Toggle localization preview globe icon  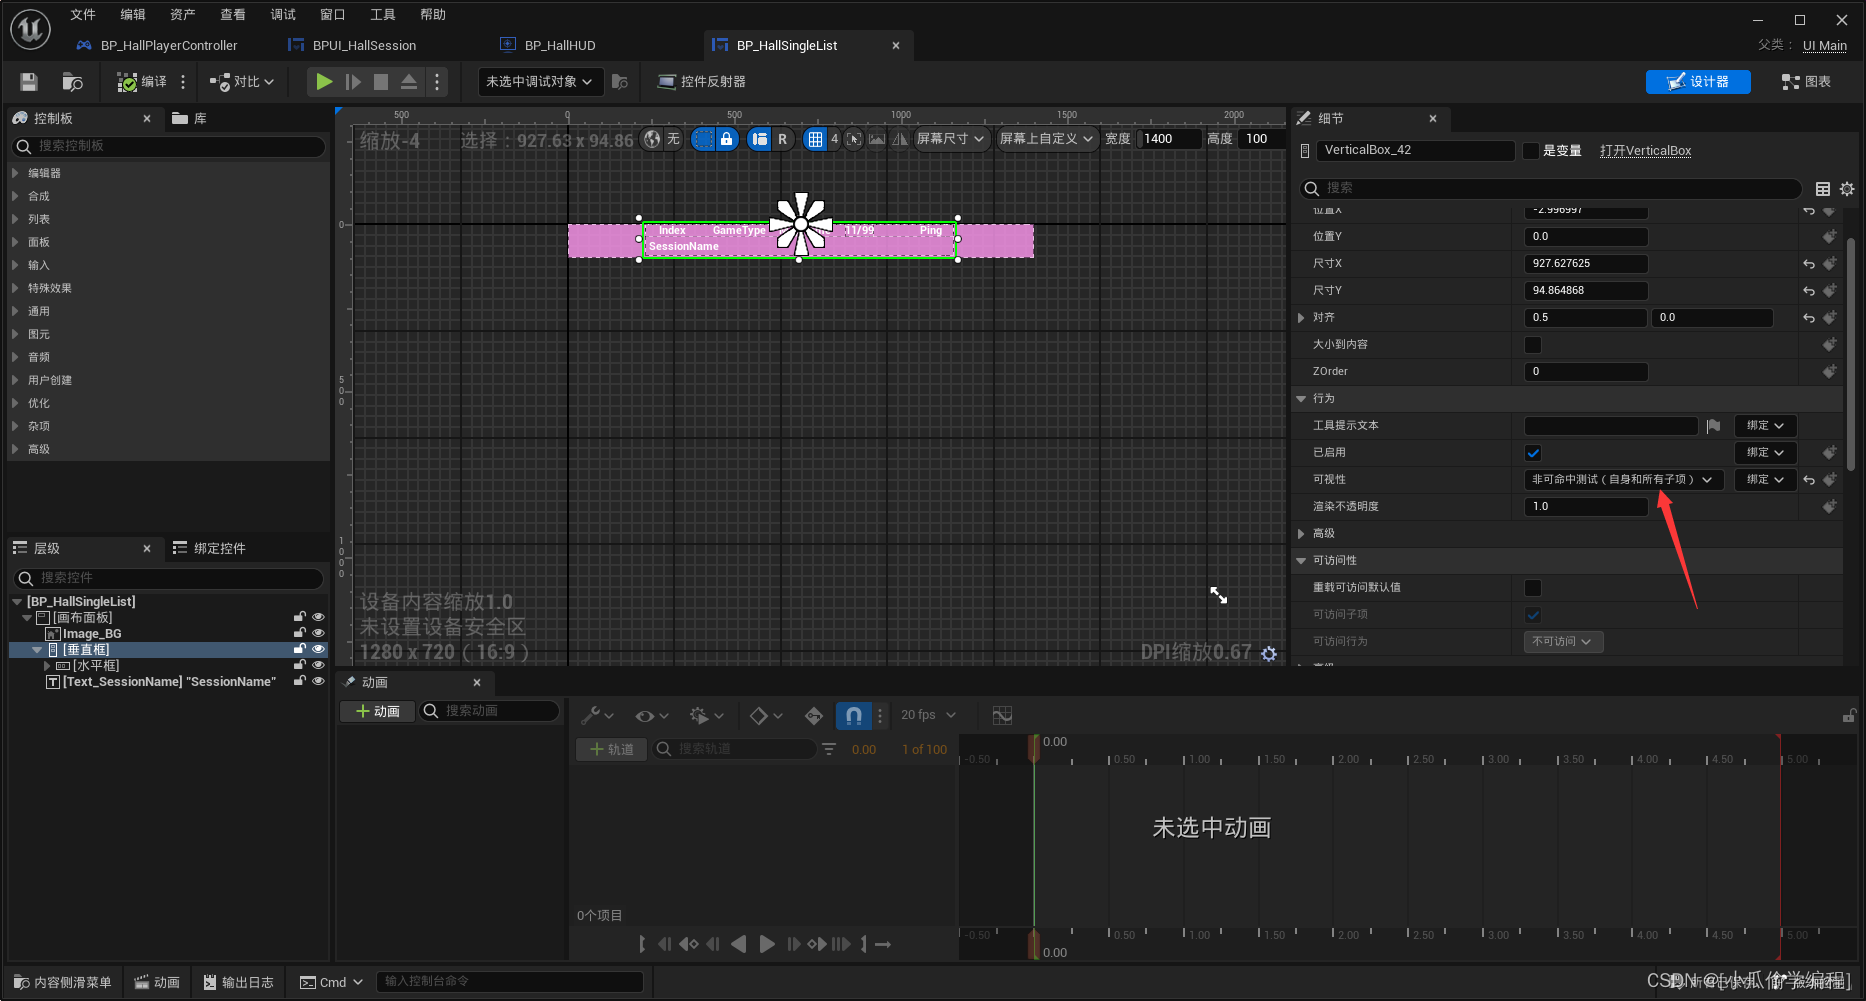tap(653, 139)
